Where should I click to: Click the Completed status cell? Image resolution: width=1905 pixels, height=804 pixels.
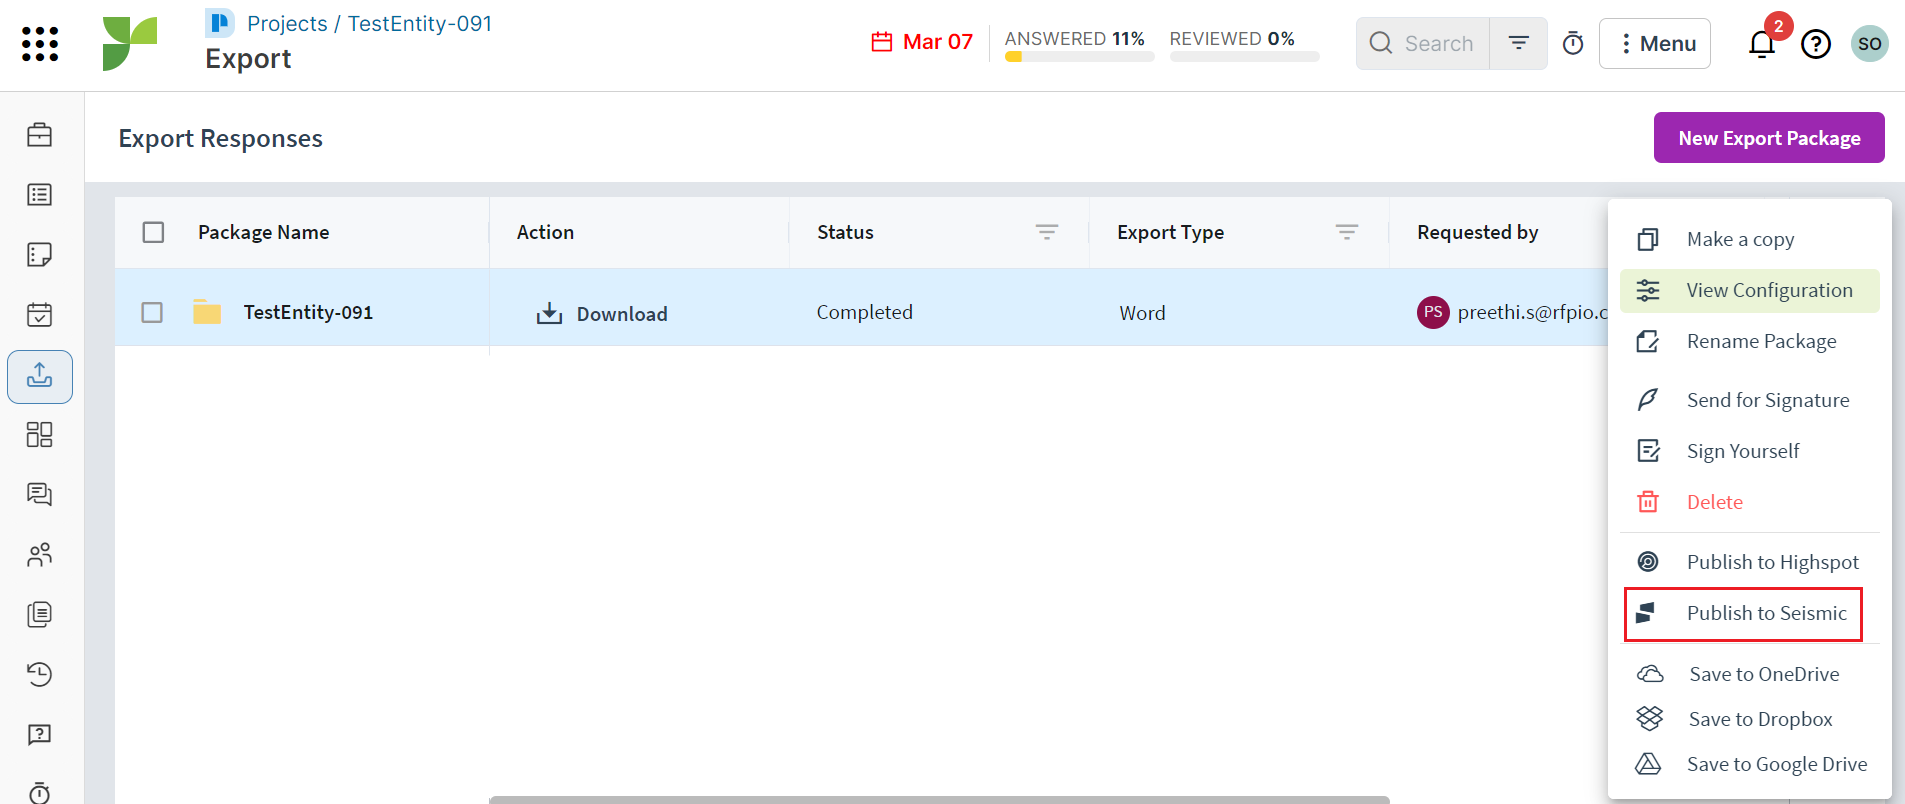click(865, 312)
